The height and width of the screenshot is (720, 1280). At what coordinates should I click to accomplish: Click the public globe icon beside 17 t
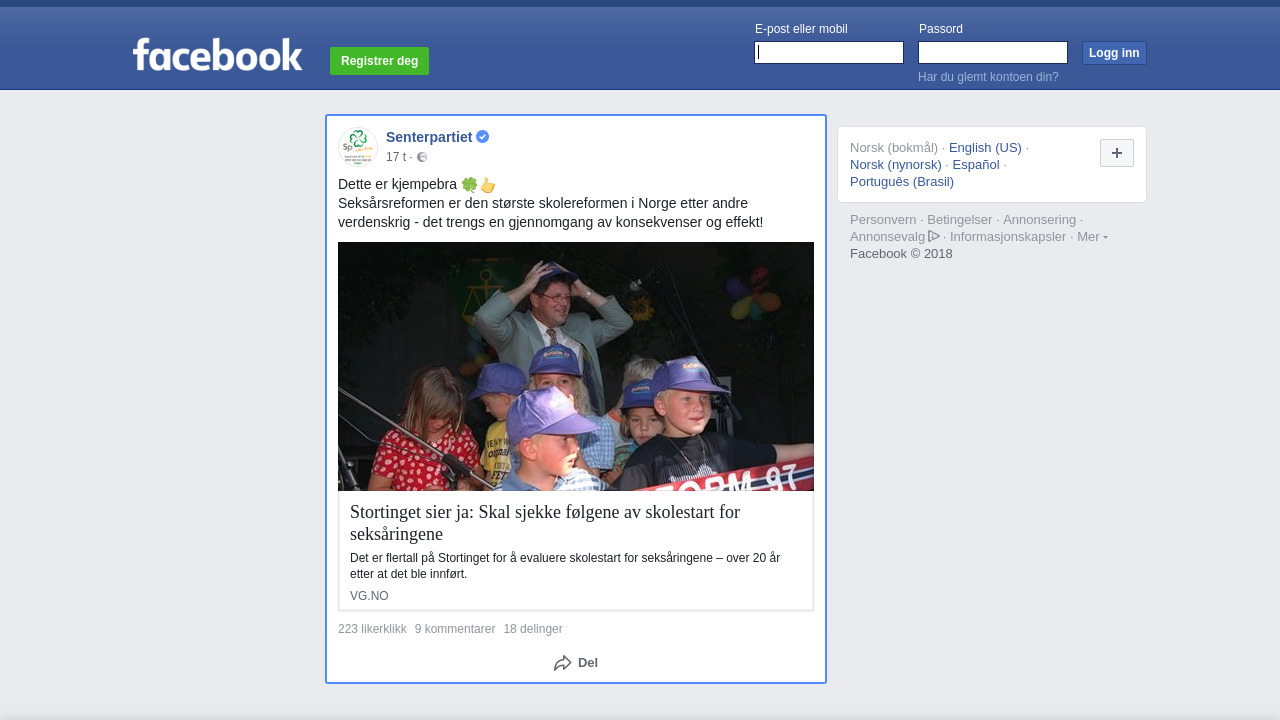422,157
